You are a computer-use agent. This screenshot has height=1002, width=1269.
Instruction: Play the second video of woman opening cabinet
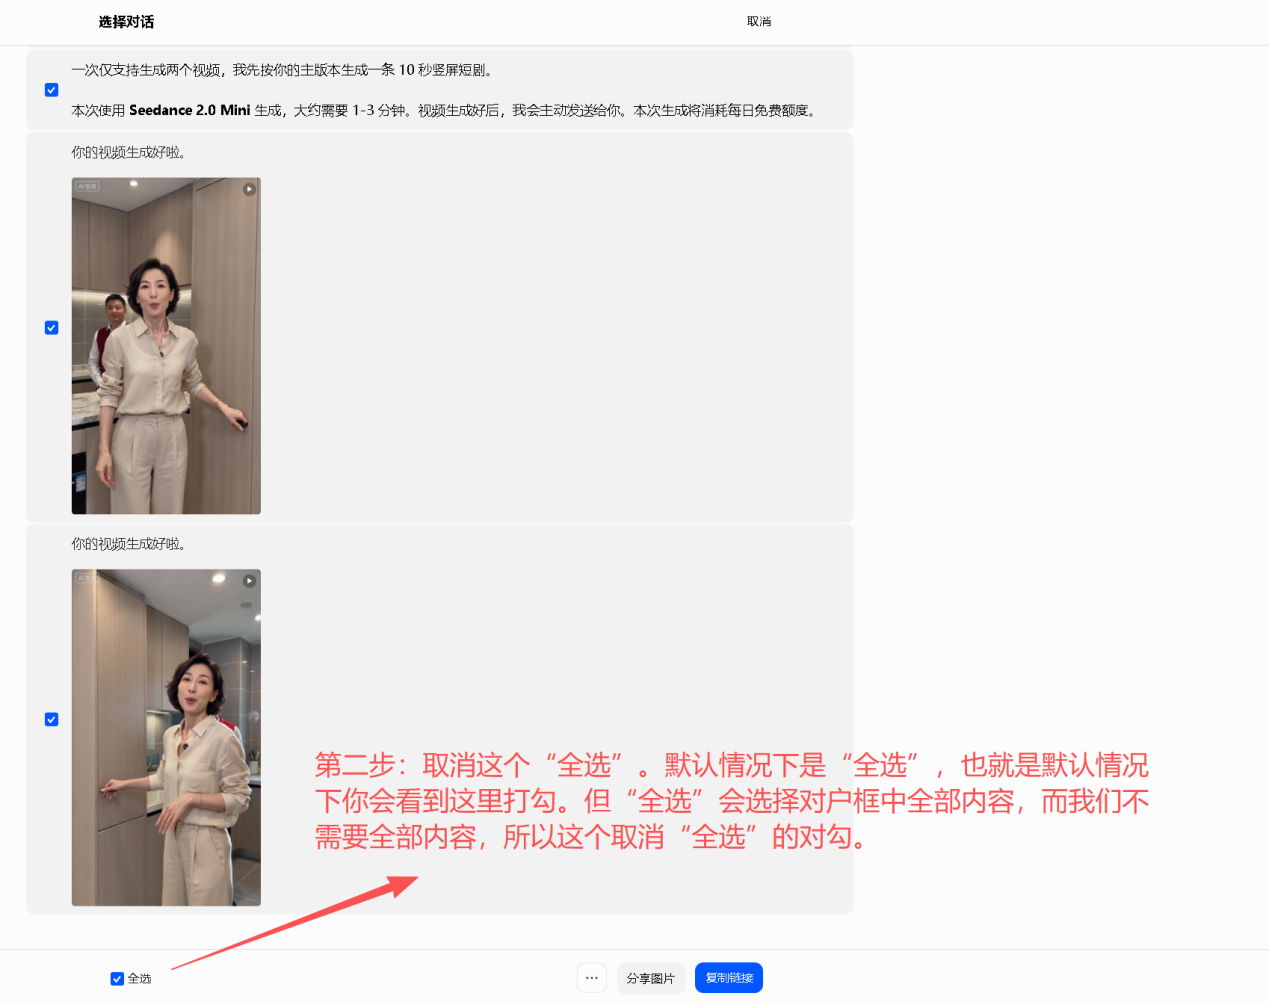click(250, 581)
